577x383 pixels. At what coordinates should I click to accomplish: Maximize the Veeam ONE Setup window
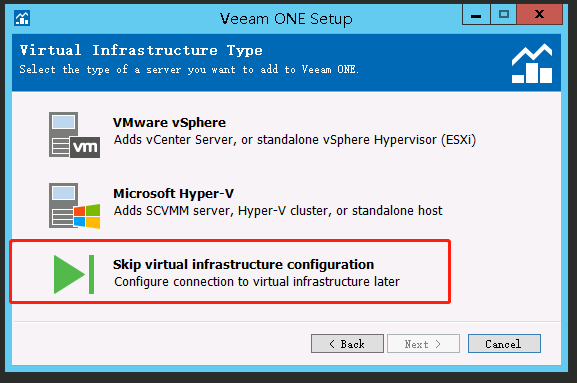point(503,15)
